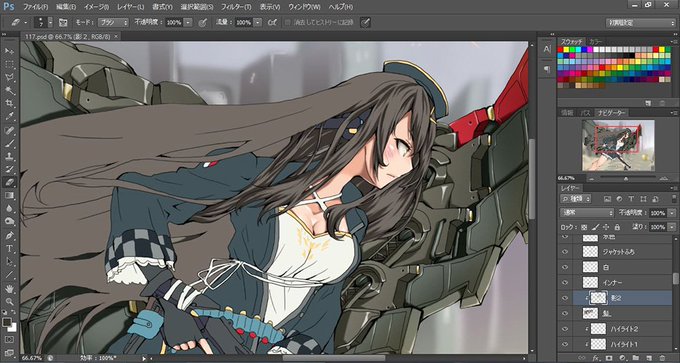This screenshot has width=680, height=363.
Task: Hide the ジャケットふち layer
Action: point(565,252)
